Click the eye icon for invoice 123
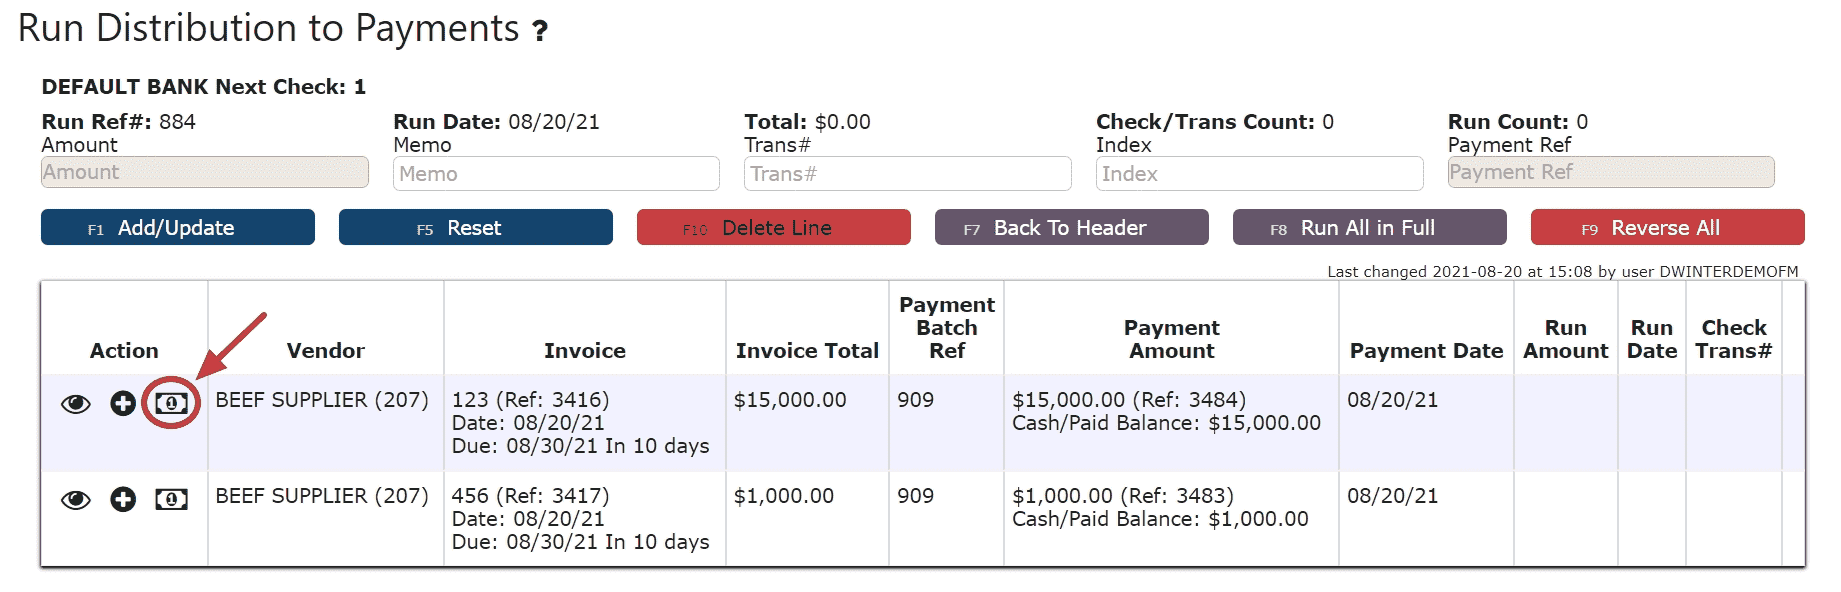 click(76, 404)
